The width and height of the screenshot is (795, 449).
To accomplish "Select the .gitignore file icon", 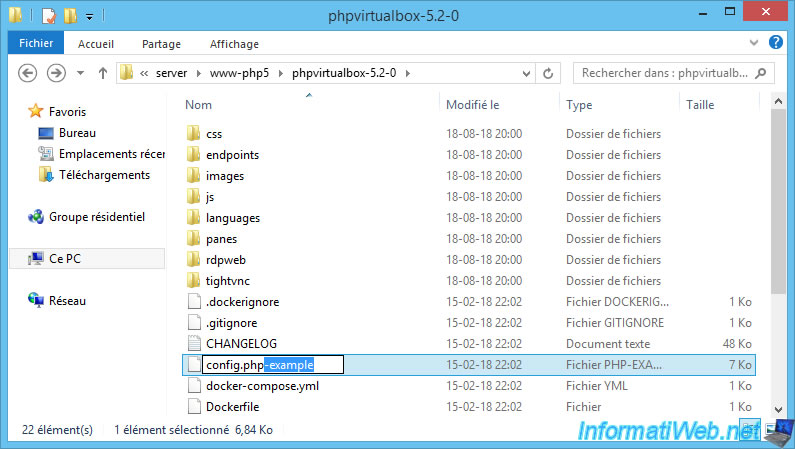I will pos(194,322).
